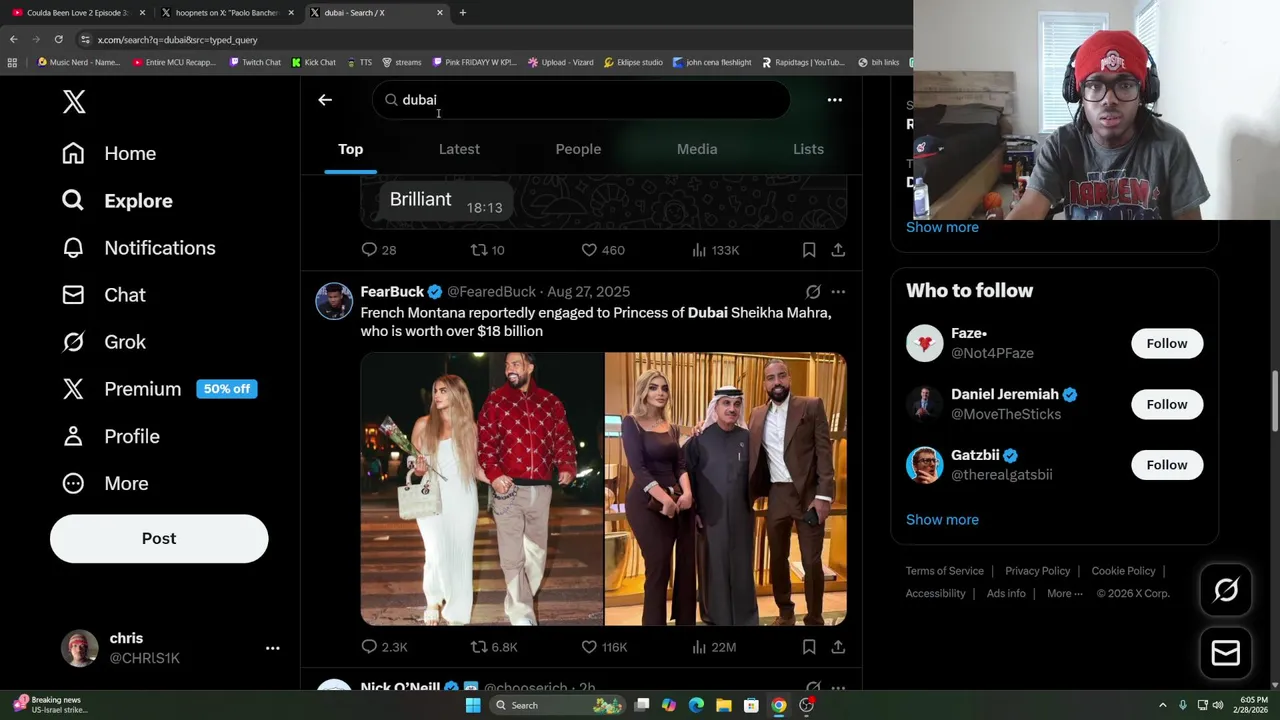The height and width of the screenshot is (720, 1280).
Task: Open a new browser tab
Action: 463,12
